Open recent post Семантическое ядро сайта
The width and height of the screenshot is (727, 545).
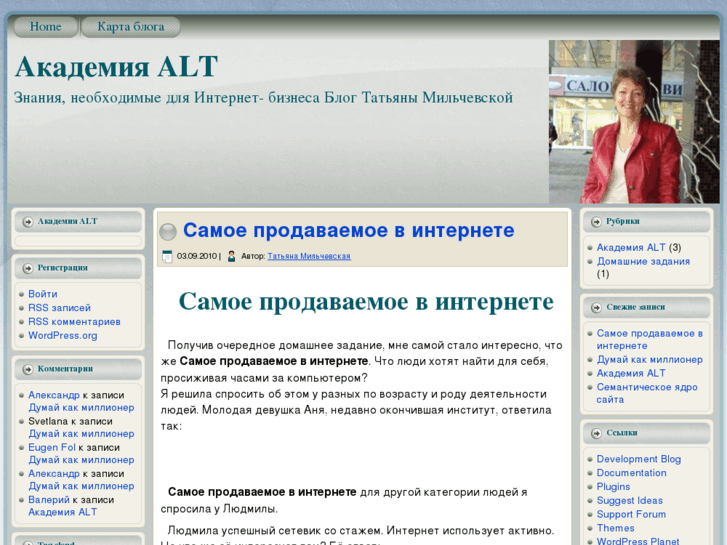pyautogui.click(x=647, y=393)
